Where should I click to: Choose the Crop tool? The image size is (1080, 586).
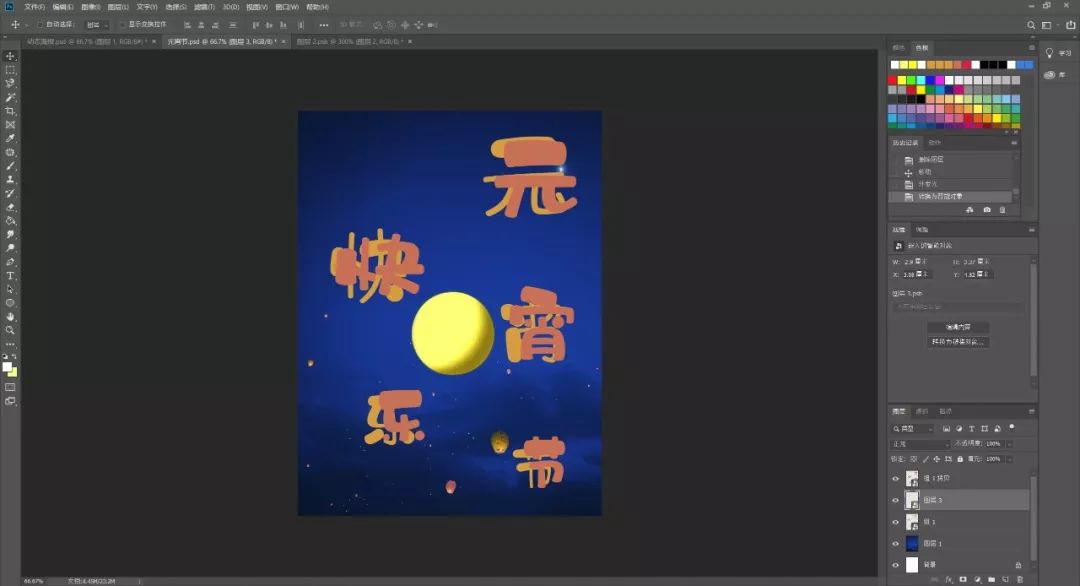point(11,111)
